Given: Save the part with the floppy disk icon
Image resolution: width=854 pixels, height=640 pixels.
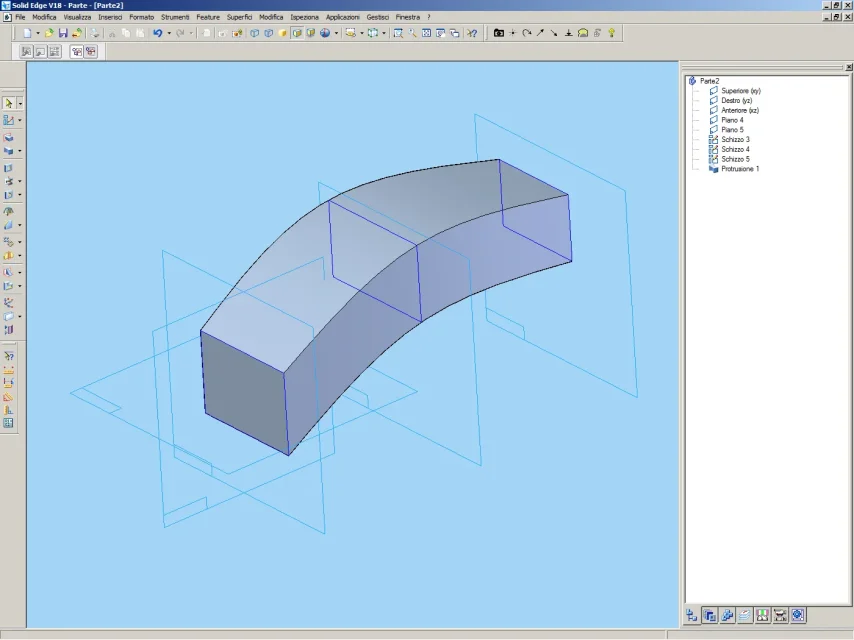Looking at the screenshot, I should tap(63, 33).
